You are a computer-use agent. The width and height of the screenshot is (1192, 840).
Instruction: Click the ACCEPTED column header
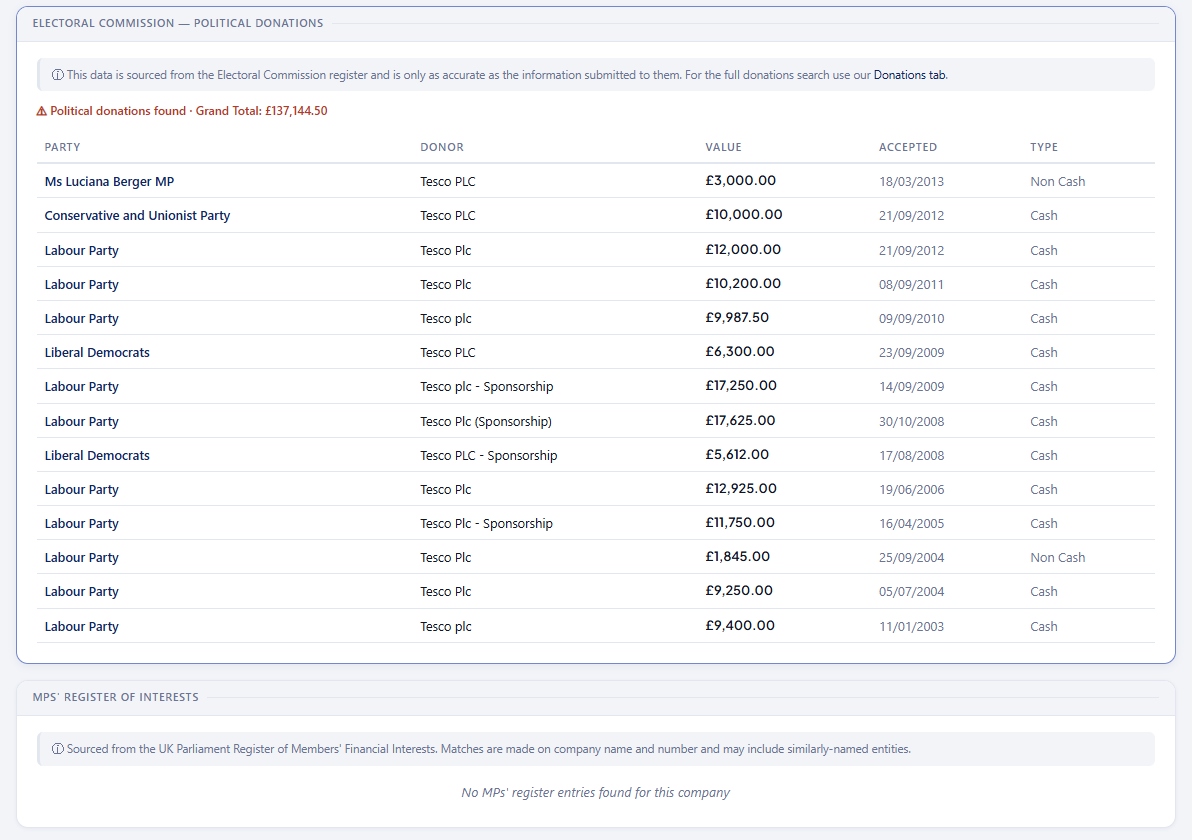coord(908,147)
